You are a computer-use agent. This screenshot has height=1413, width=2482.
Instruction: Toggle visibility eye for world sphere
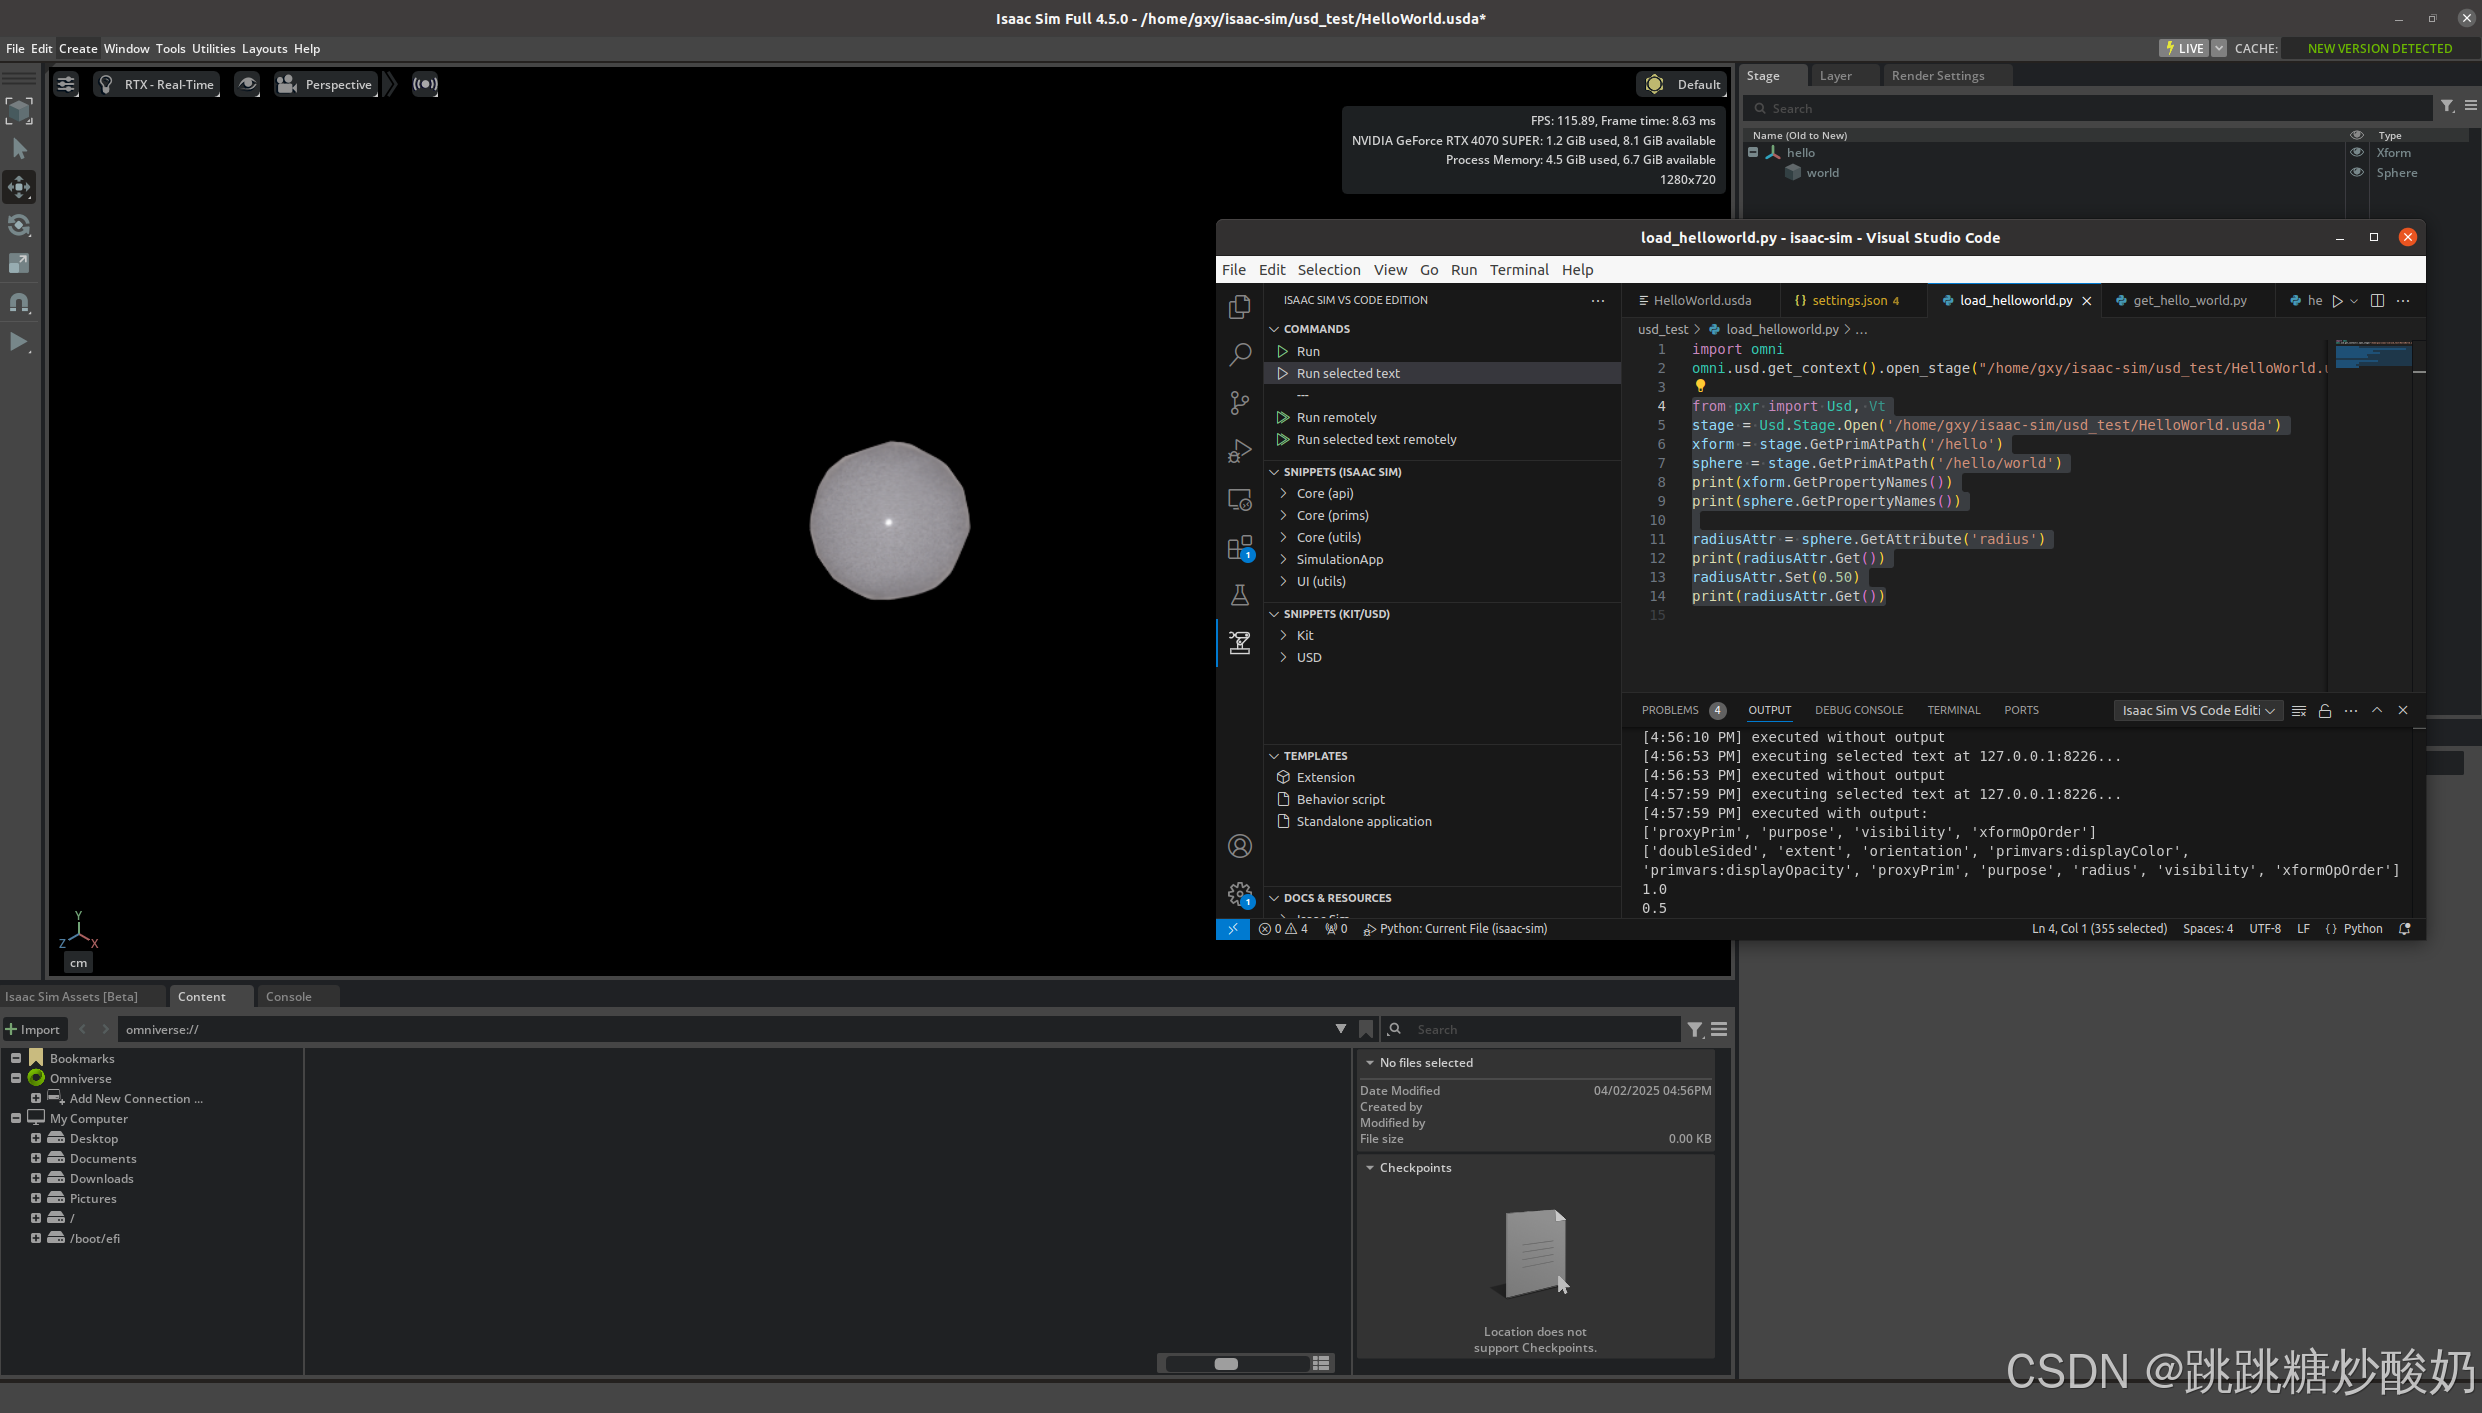[x=2357, y=173]
